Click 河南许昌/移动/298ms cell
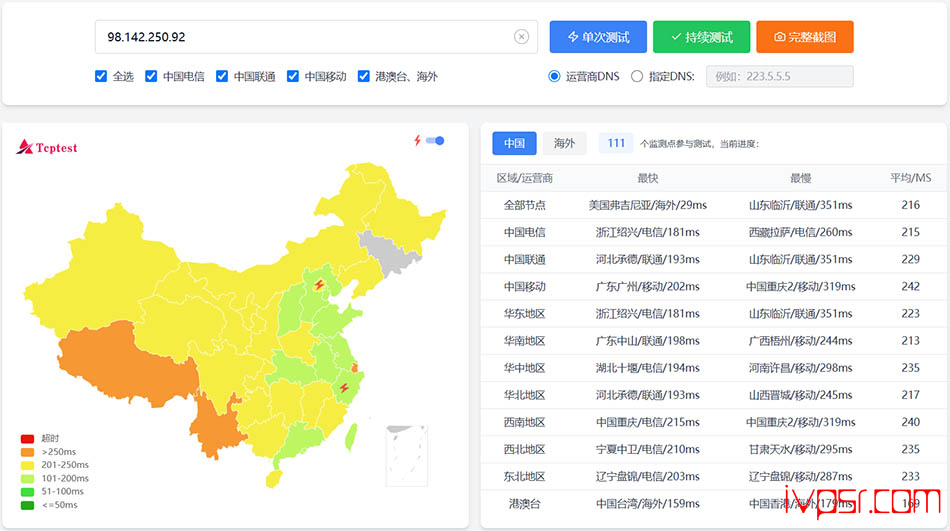 [x=800, y=368]
